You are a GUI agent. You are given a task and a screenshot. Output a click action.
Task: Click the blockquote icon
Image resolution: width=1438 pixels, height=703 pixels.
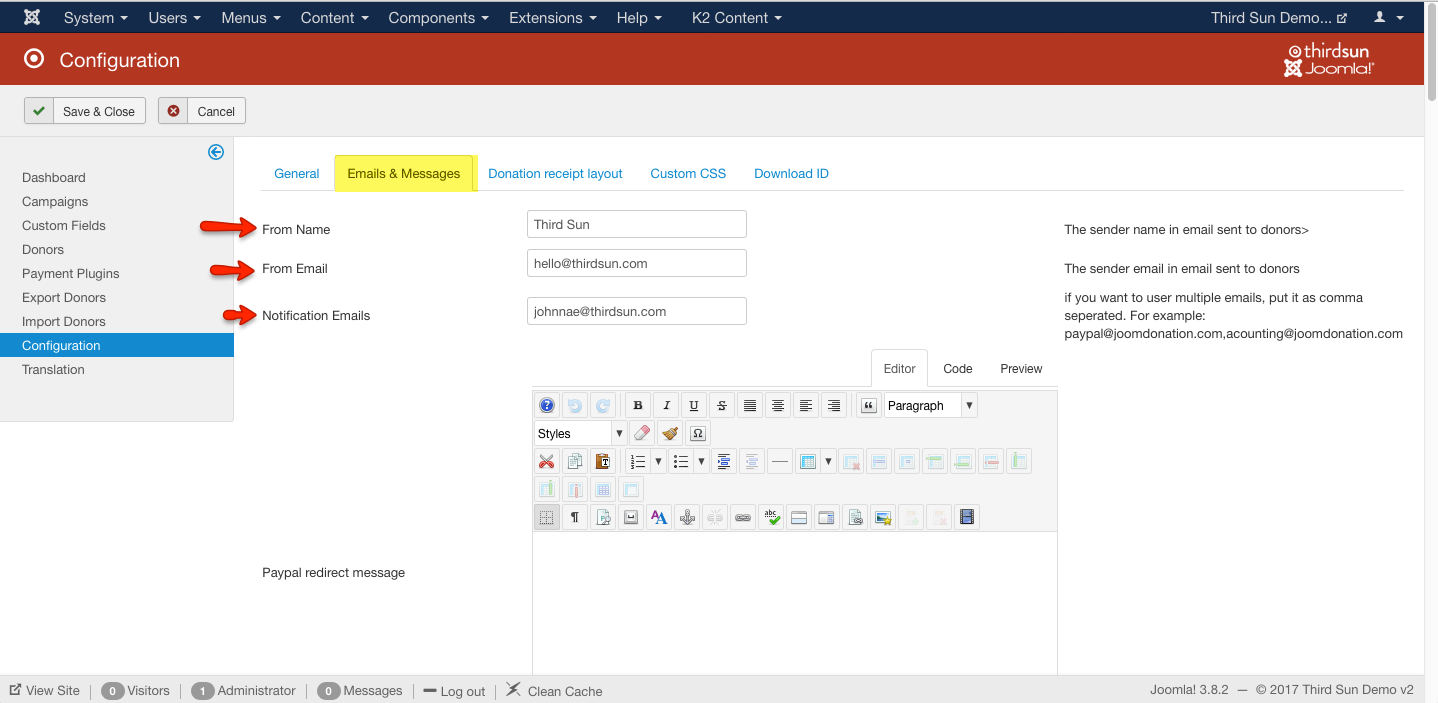tap(869, 406)
